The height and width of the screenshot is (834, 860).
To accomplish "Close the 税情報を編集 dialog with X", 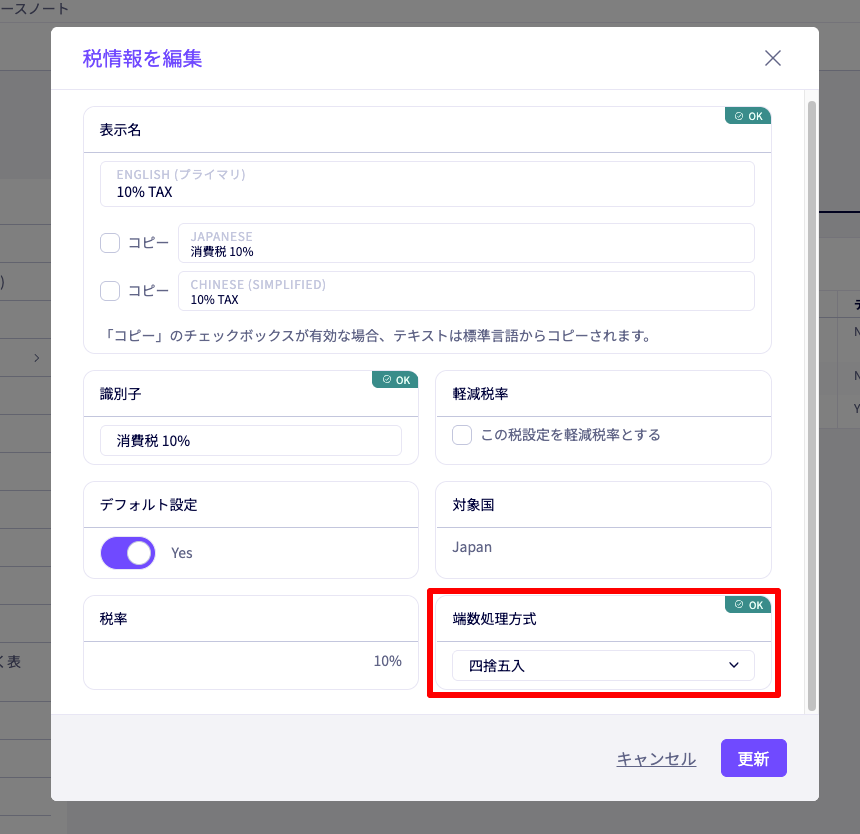I will coord(772,58).
